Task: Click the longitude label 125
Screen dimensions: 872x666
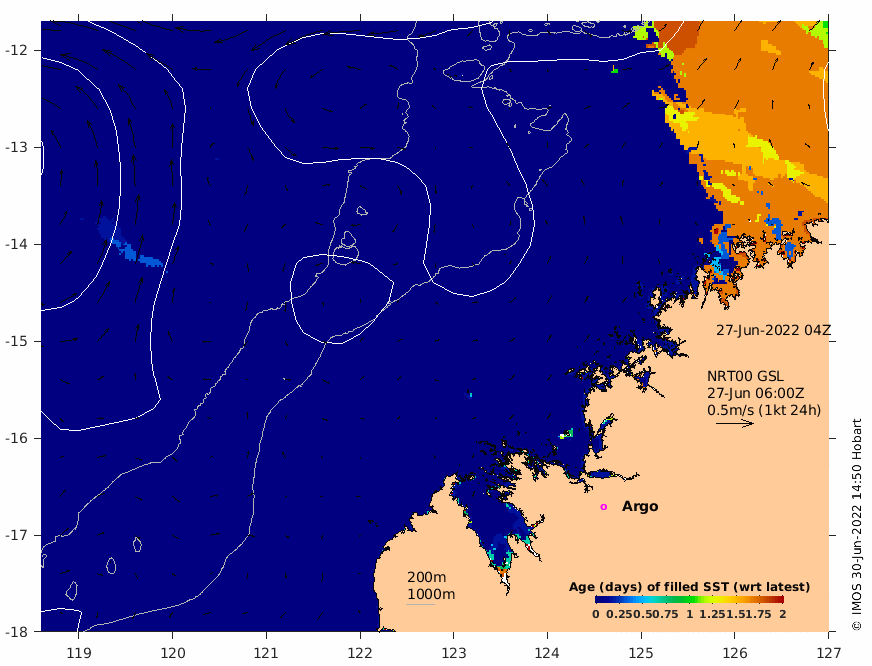Action: (641, 653)
